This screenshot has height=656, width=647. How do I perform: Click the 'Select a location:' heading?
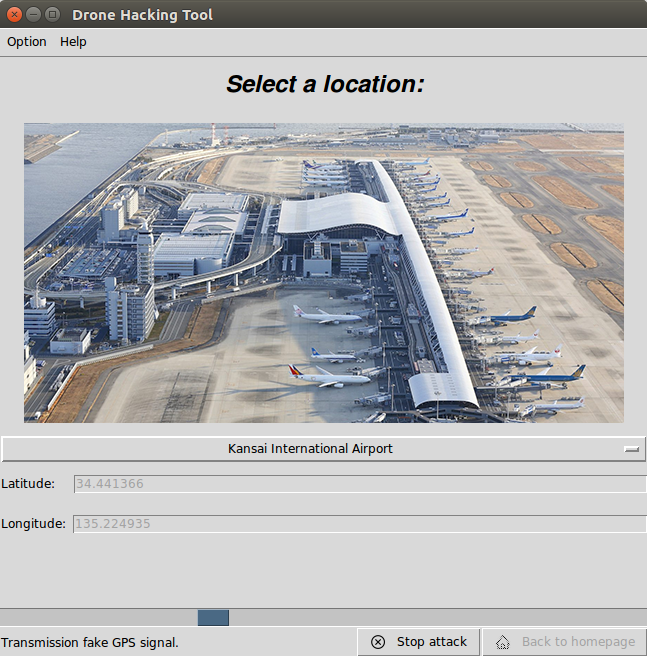click(325, 84)
